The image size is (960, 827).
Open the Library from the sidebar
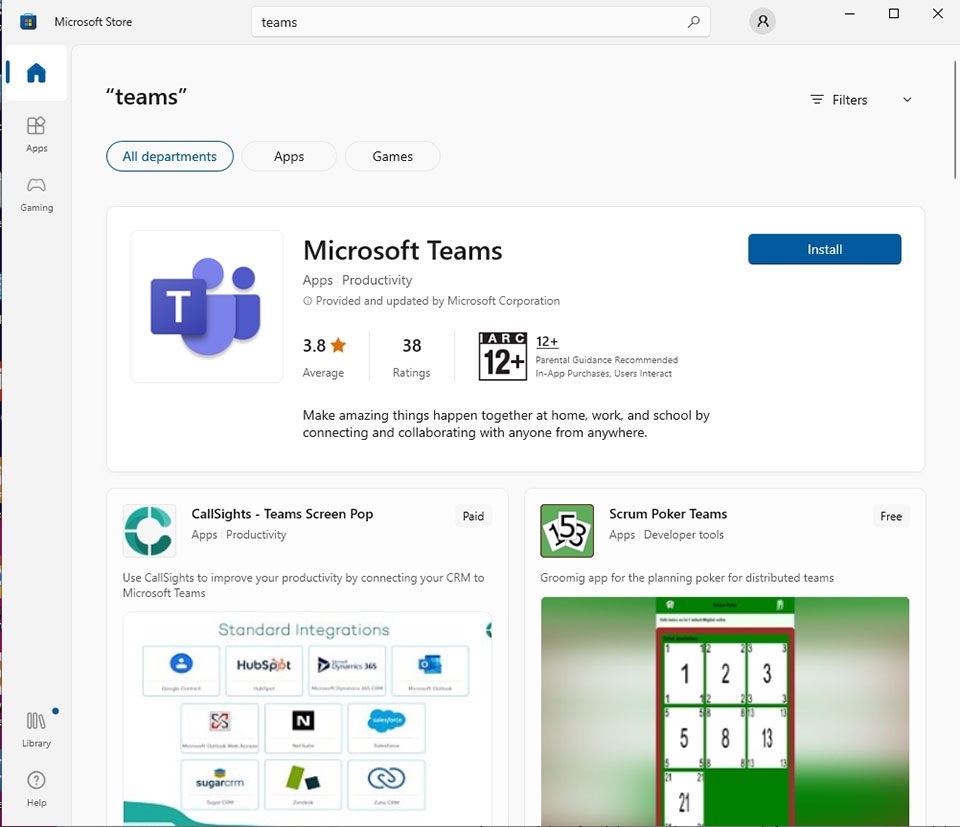pos(36,728)
